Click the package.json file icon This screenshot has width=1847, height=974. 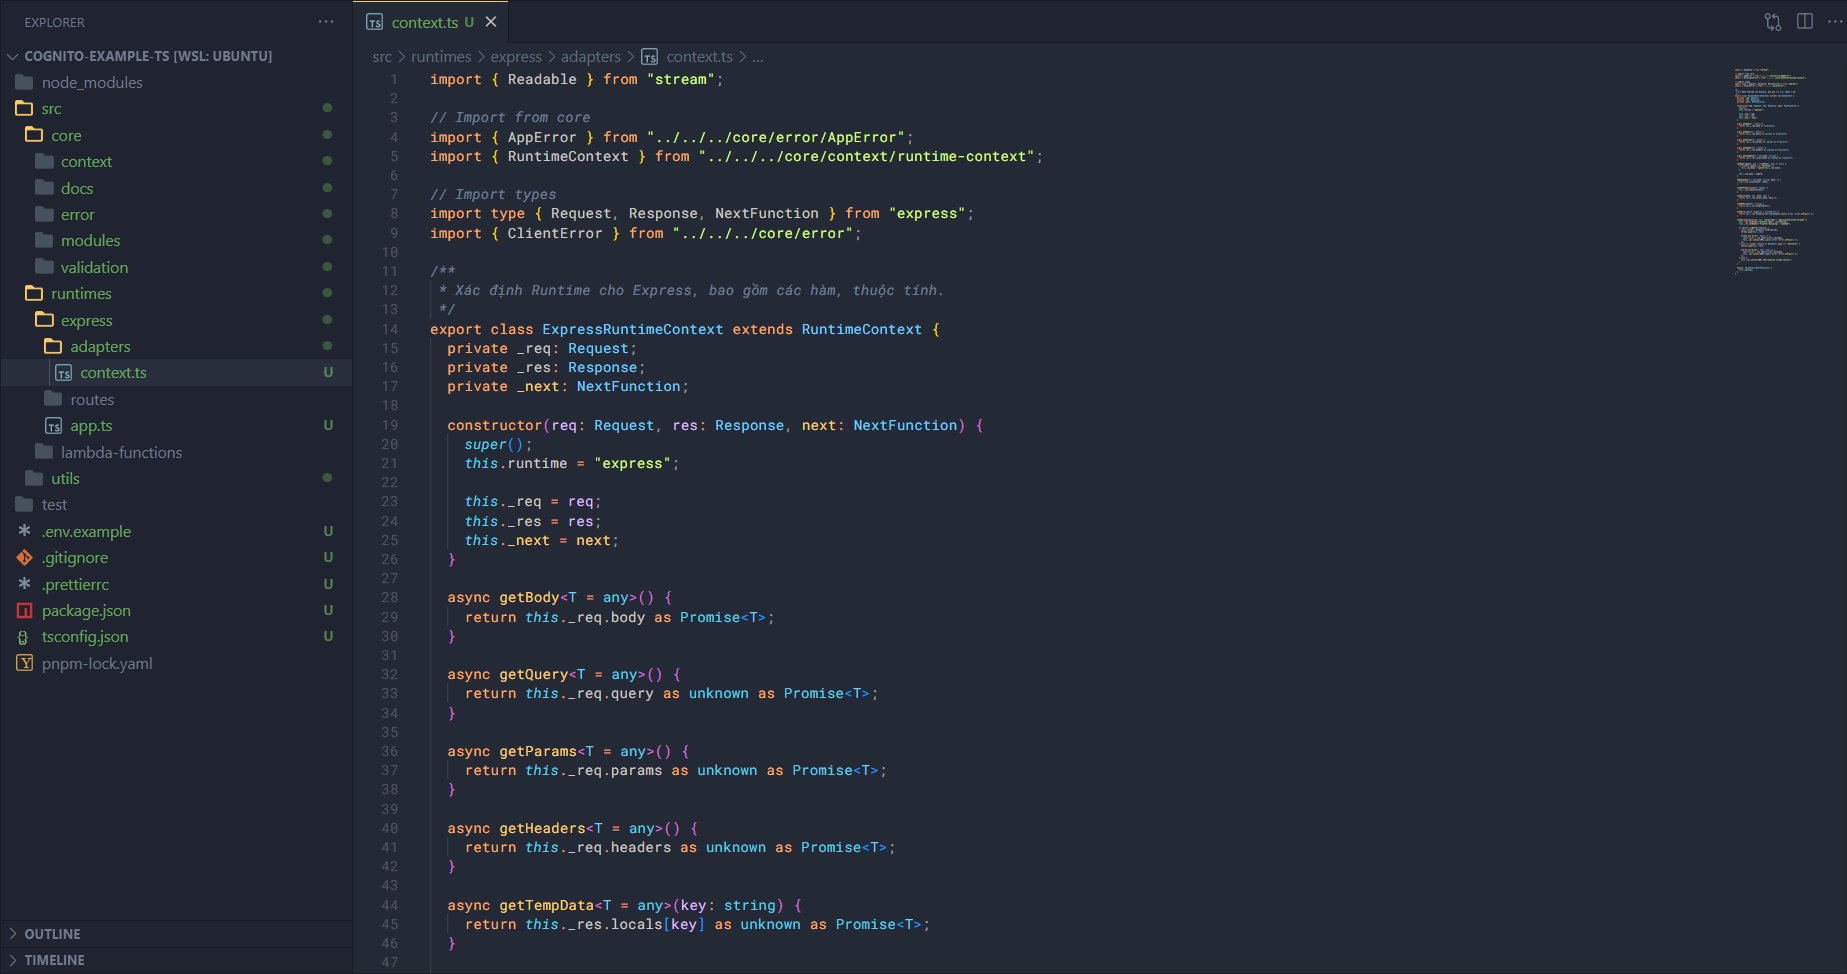(25, 611)
